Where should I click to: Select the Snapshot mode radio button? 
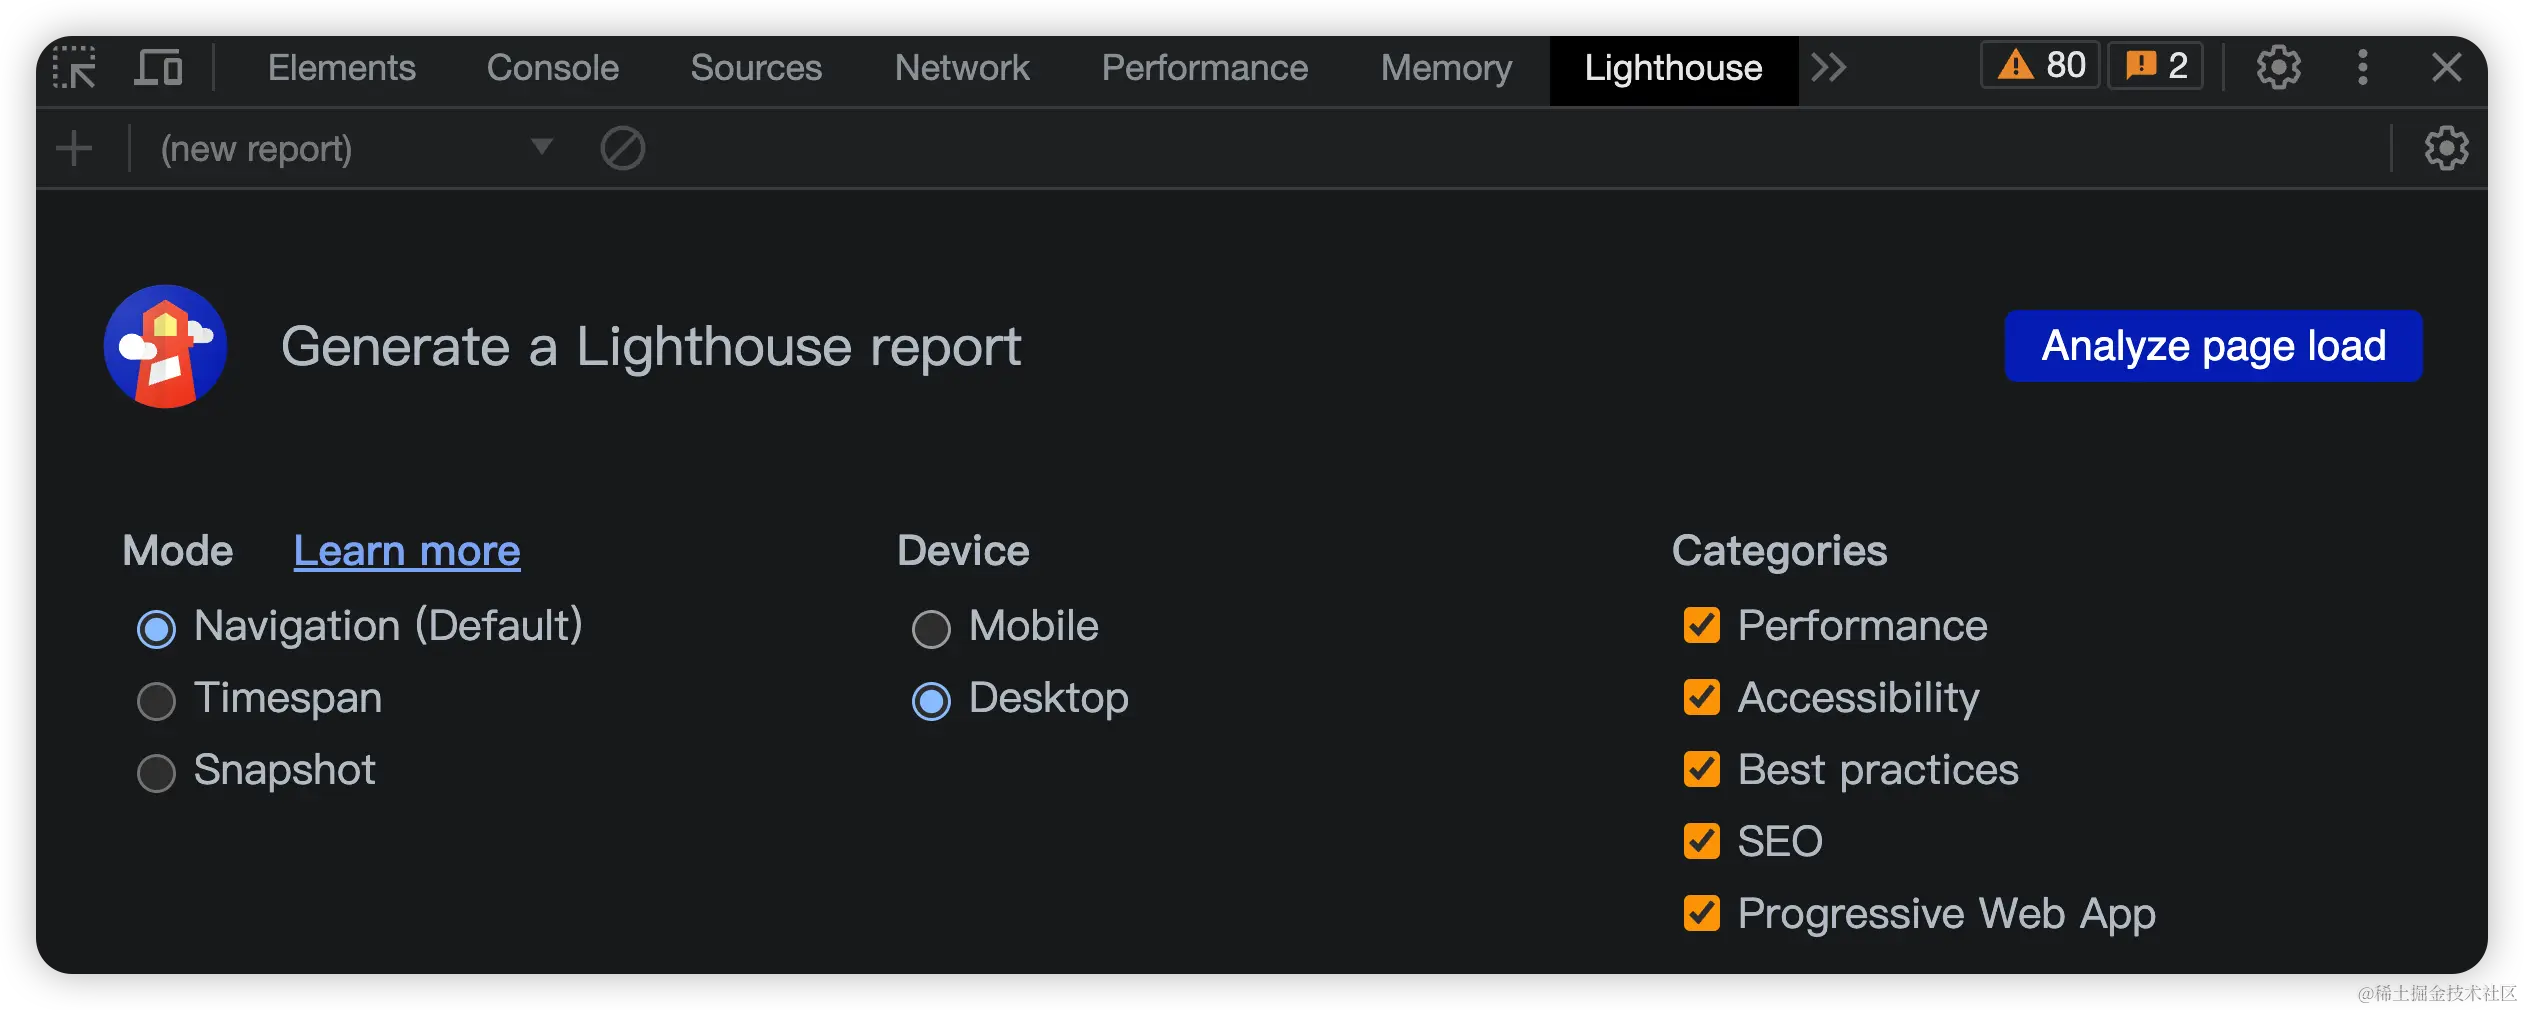click(156, 773)
